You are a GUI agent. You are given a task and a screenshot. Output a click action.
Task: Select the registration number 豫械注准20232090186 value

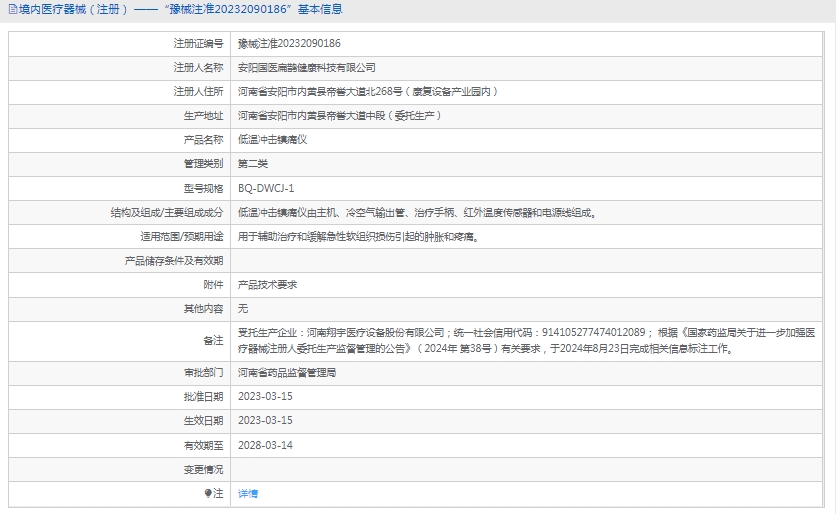coord(289,44)
